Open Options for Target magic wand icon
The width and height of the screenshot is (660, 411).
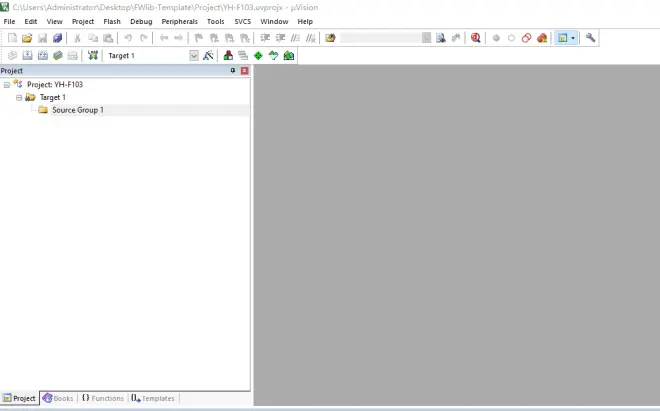(208, 56)
